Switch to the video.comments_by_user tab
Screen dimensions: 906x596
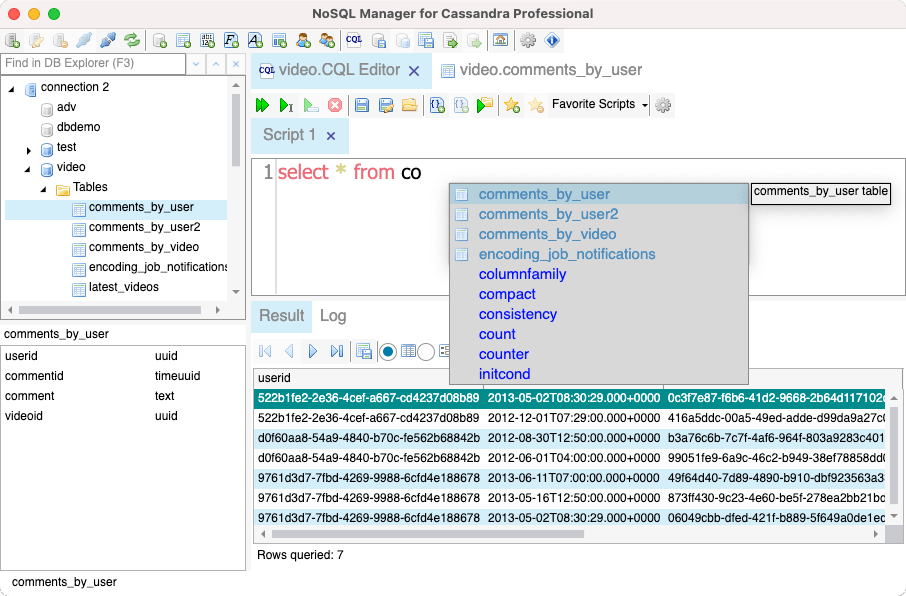550,70
